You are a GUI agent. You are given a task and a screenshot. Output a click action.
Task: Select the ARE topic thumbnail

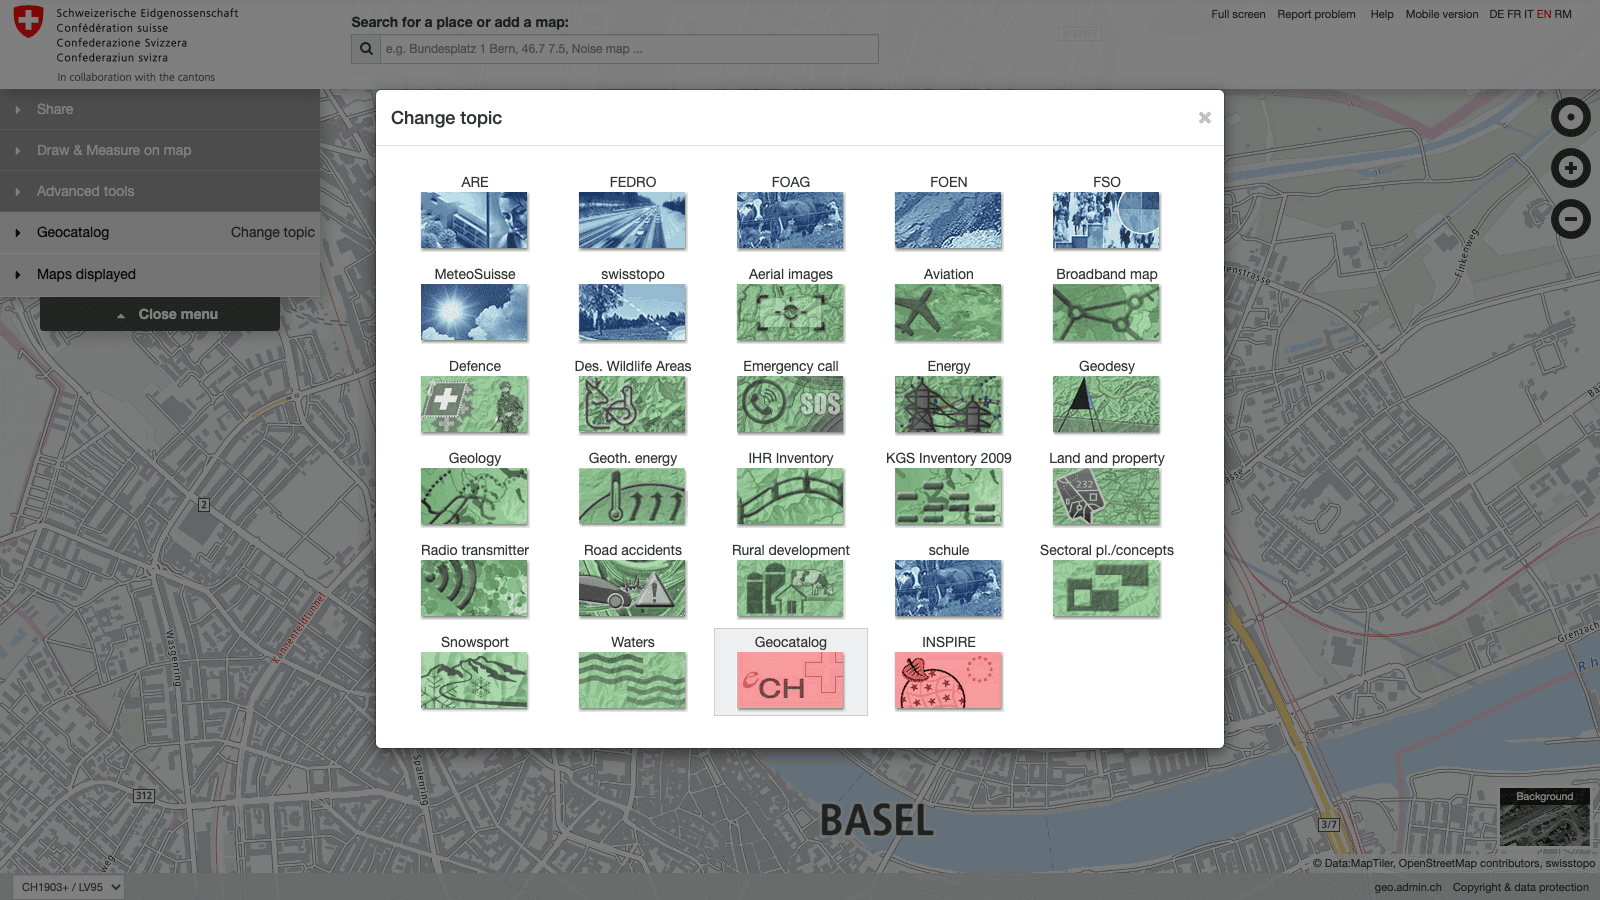coord(474,220)
